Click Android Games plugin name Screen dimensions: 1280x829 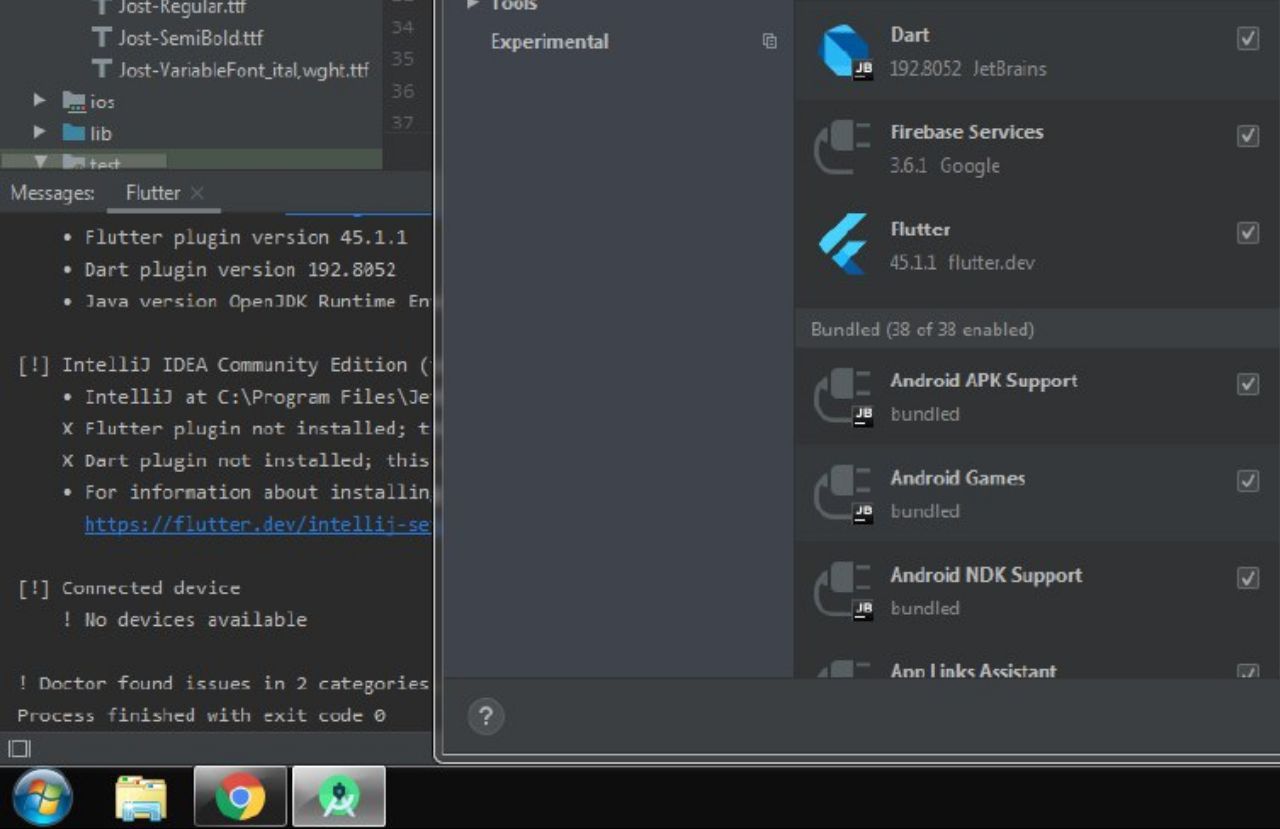[x=958, y=478]
